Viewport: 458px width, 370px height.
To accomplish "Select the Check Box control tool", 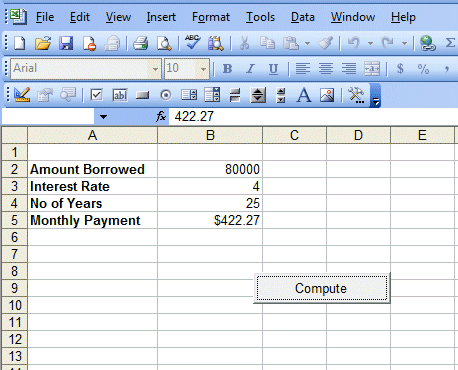I will click(97, 95).
